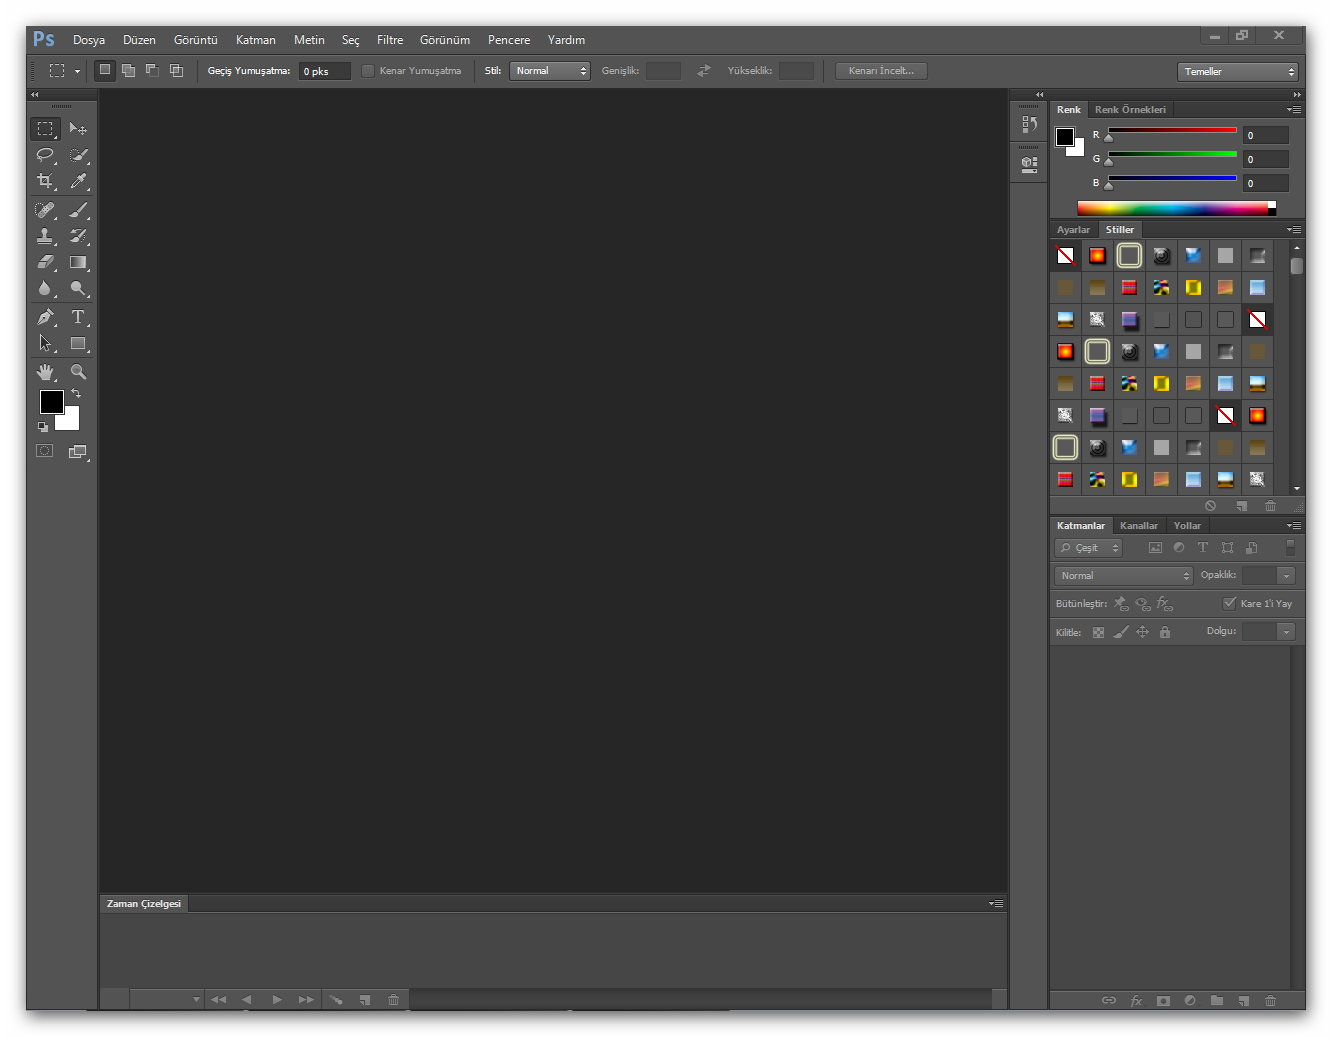Select the Gradient tool
The height and width of the screenshot is (1037, 1332).
78,262
